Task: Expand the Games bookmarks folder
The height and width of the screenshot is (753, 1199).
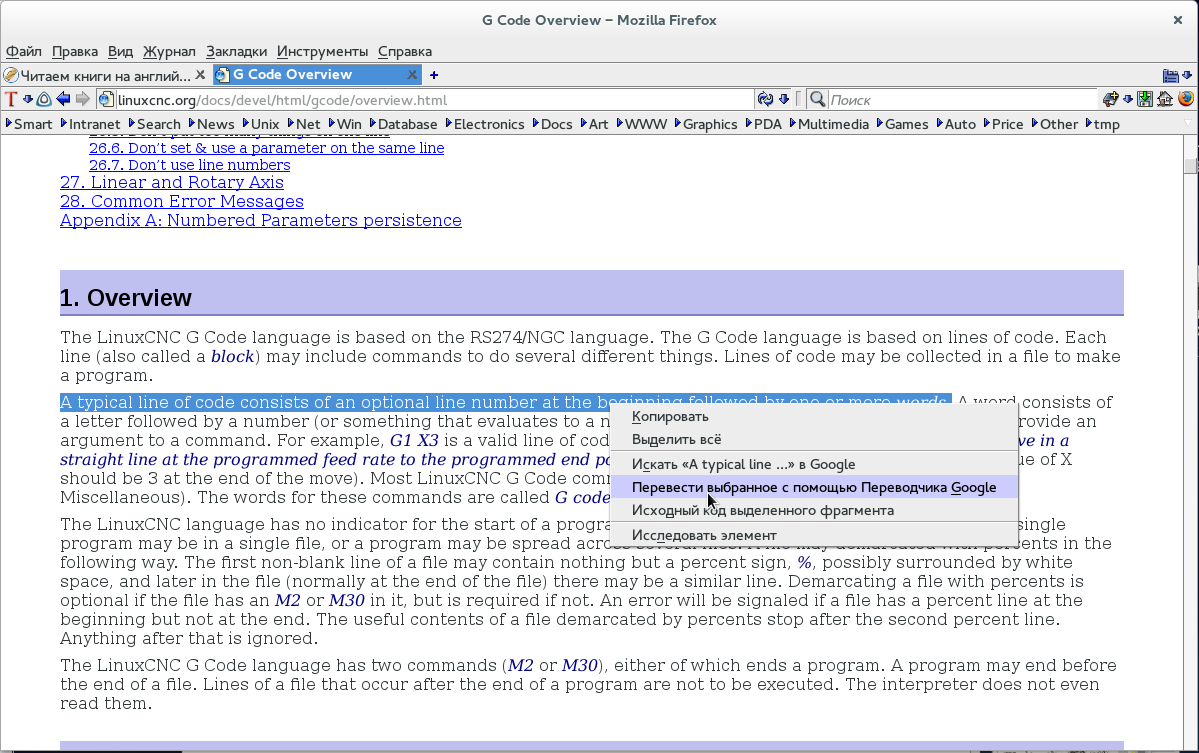Action: 902,124
